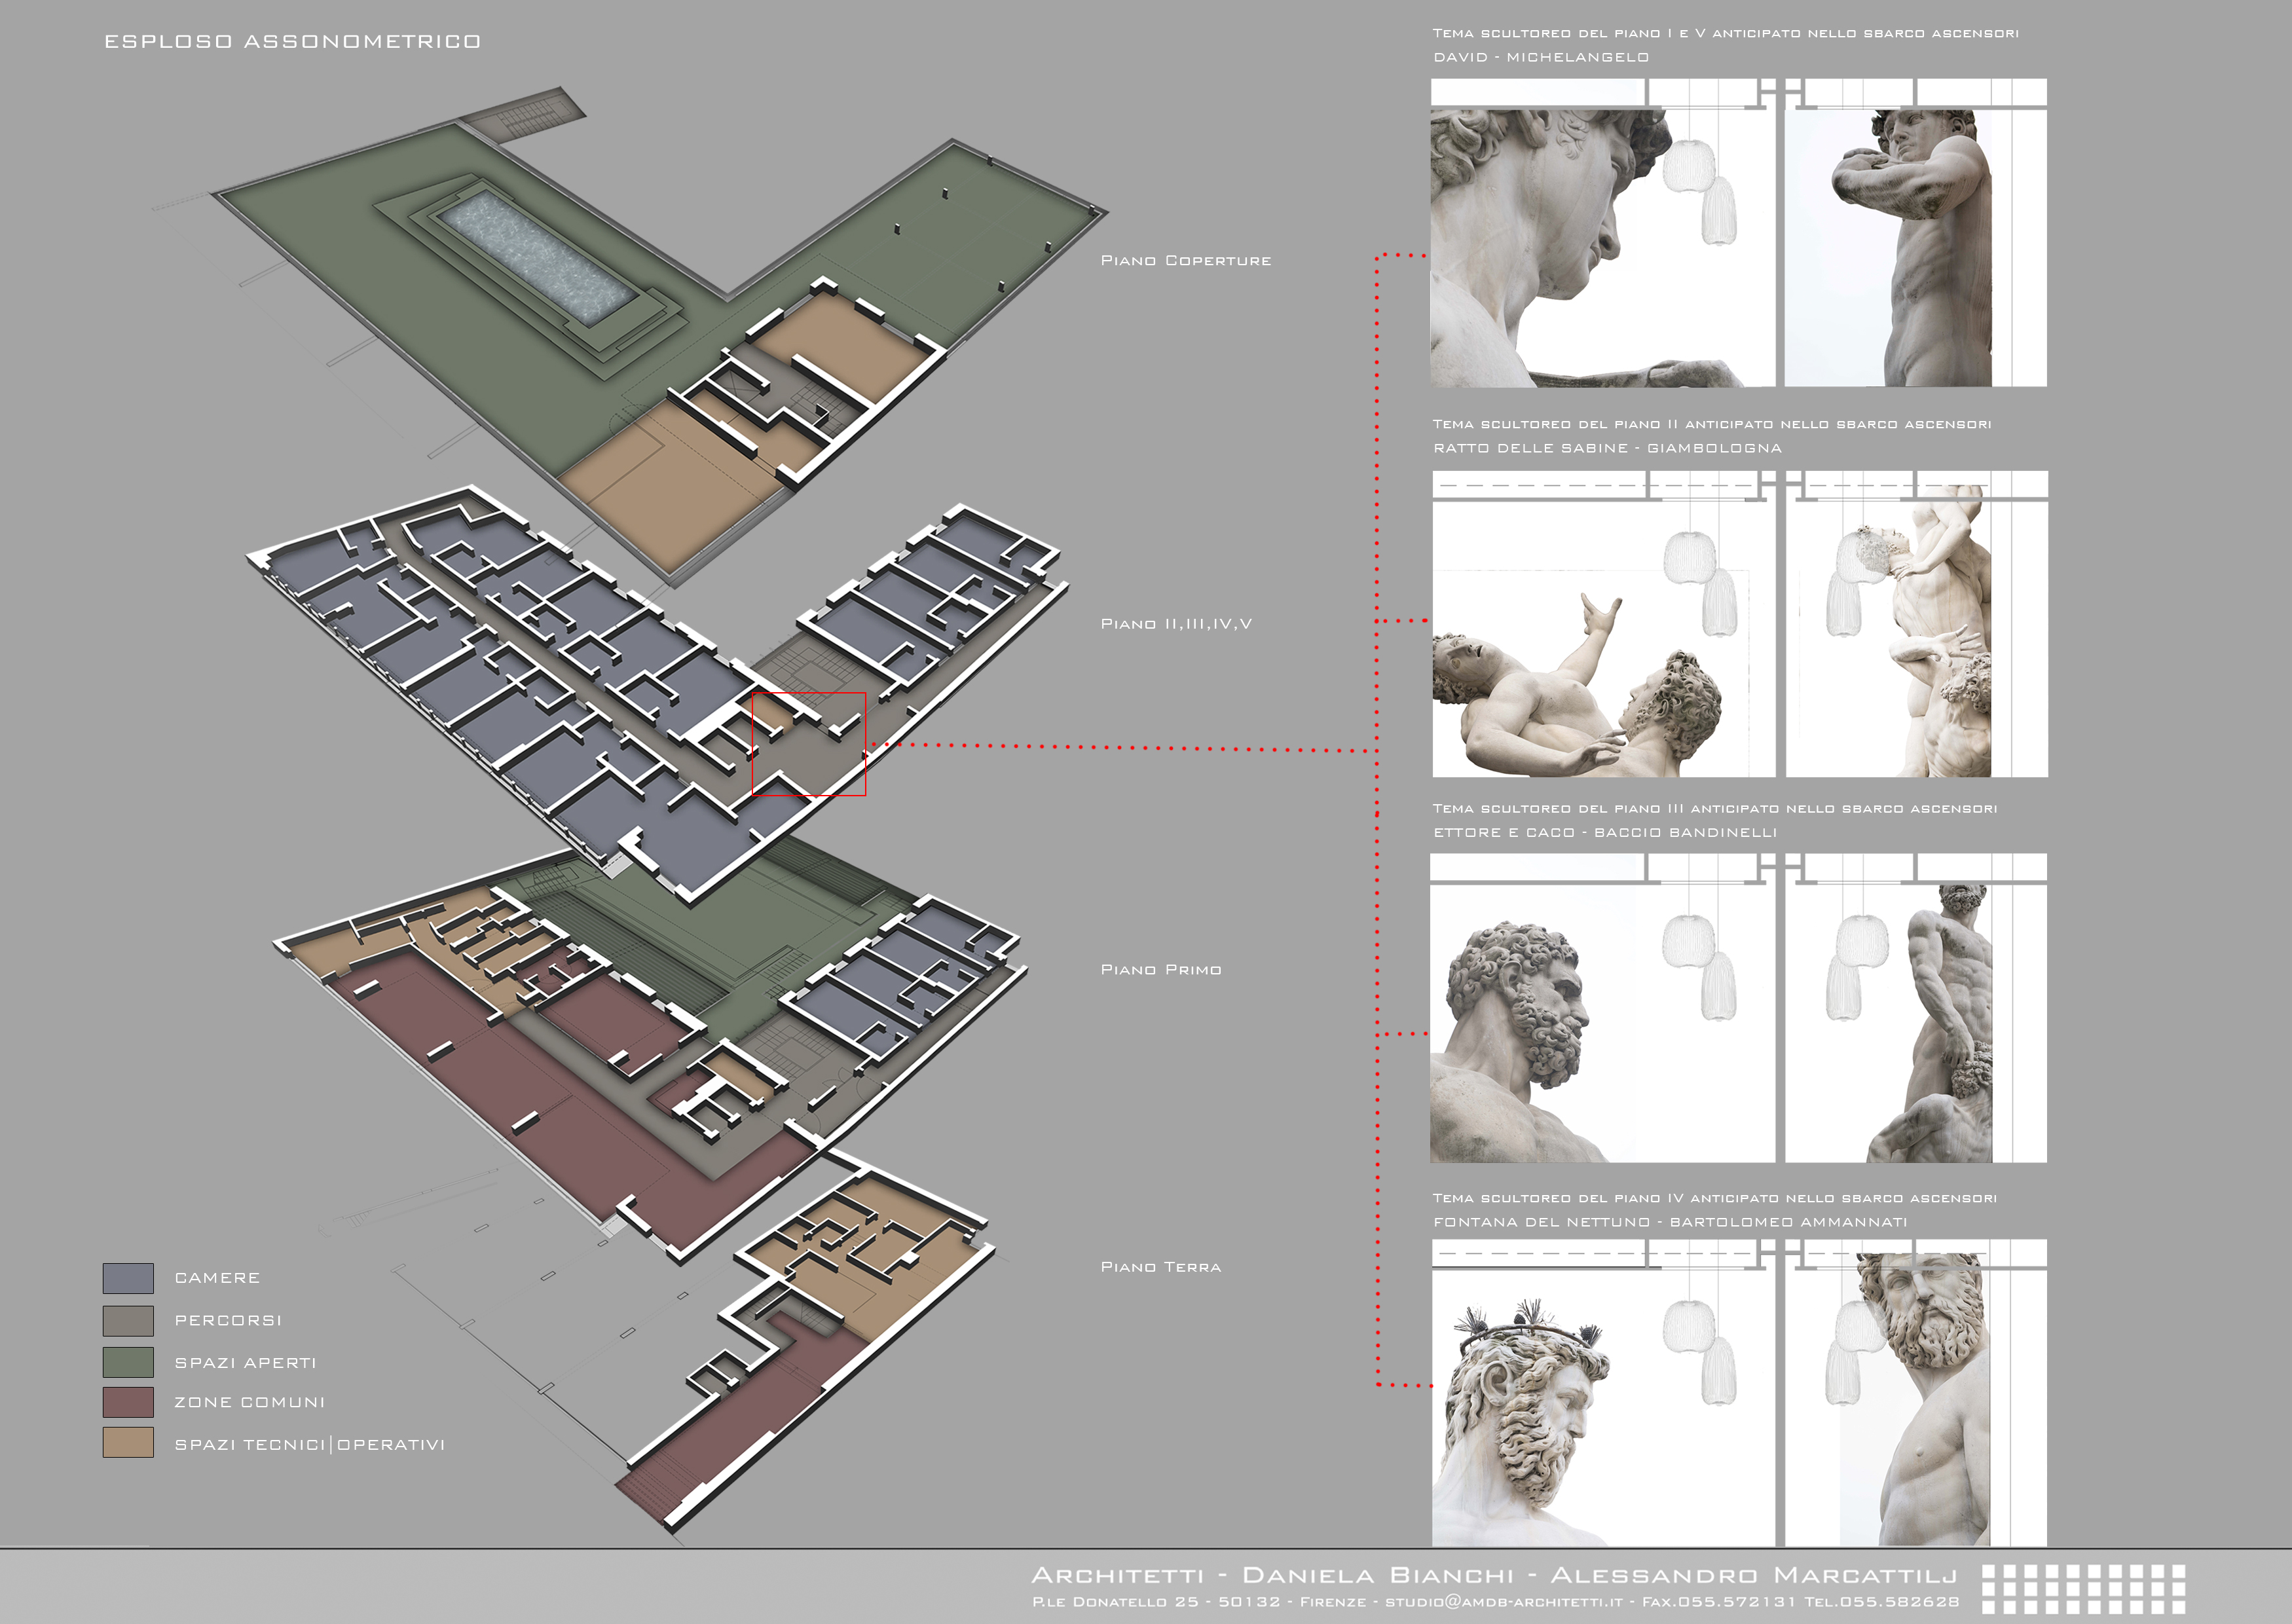2292x1624 pixels.
Task: Click the 'Zone Comuni' legend text
Action: click(250, 1402)
